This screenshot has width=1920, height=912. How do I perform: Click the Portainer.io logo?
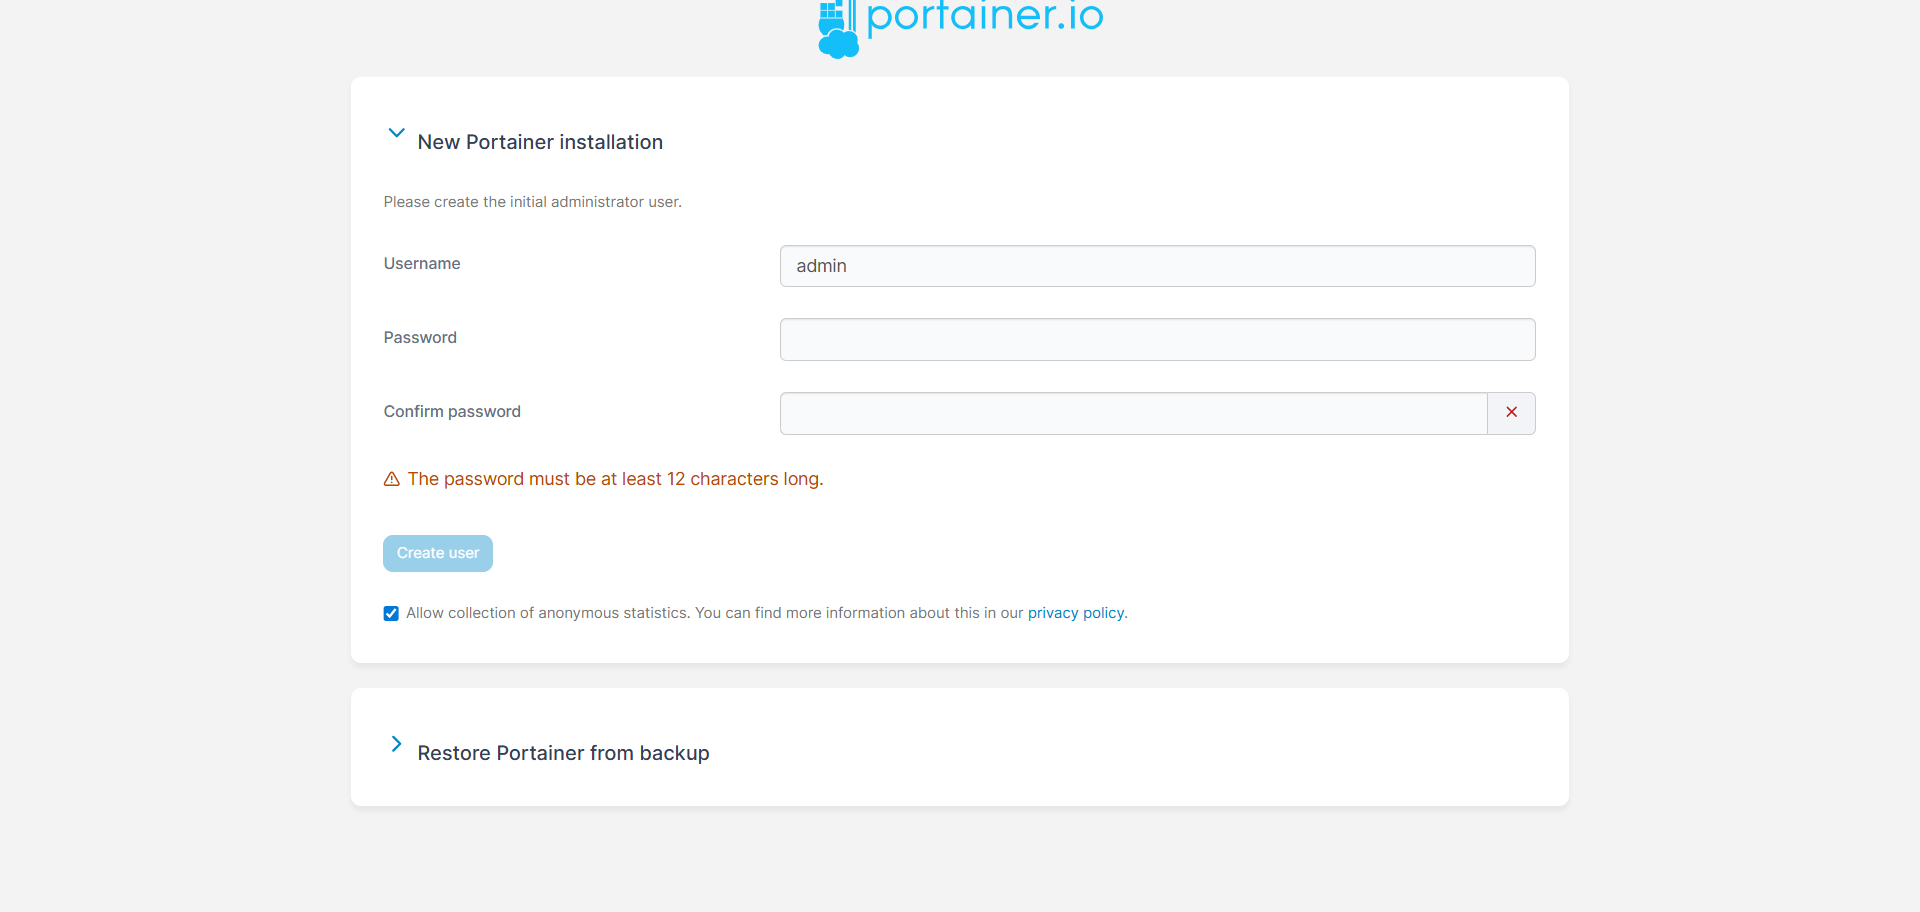click(960, 28)
